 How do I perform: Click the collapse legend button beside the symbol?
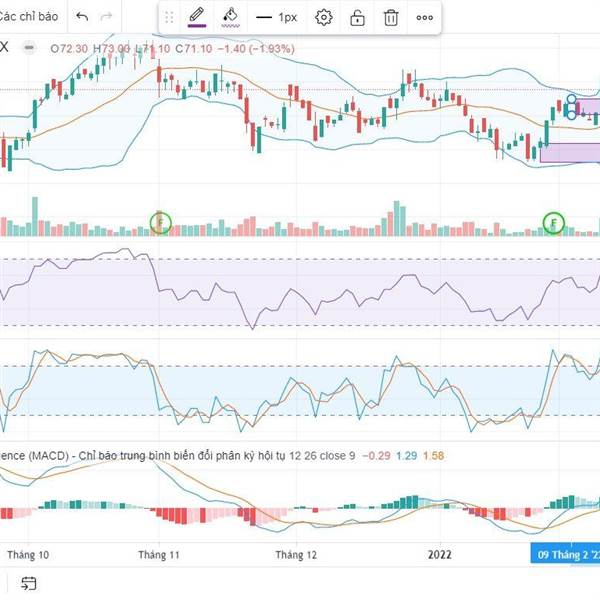pos(29,48)
